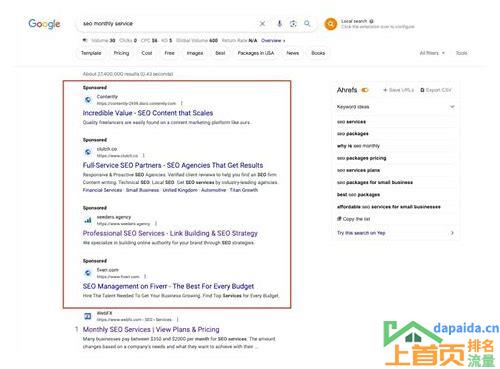
Task: Open Incredible Value - SEO Content that Scales
Action: [148, 113]
